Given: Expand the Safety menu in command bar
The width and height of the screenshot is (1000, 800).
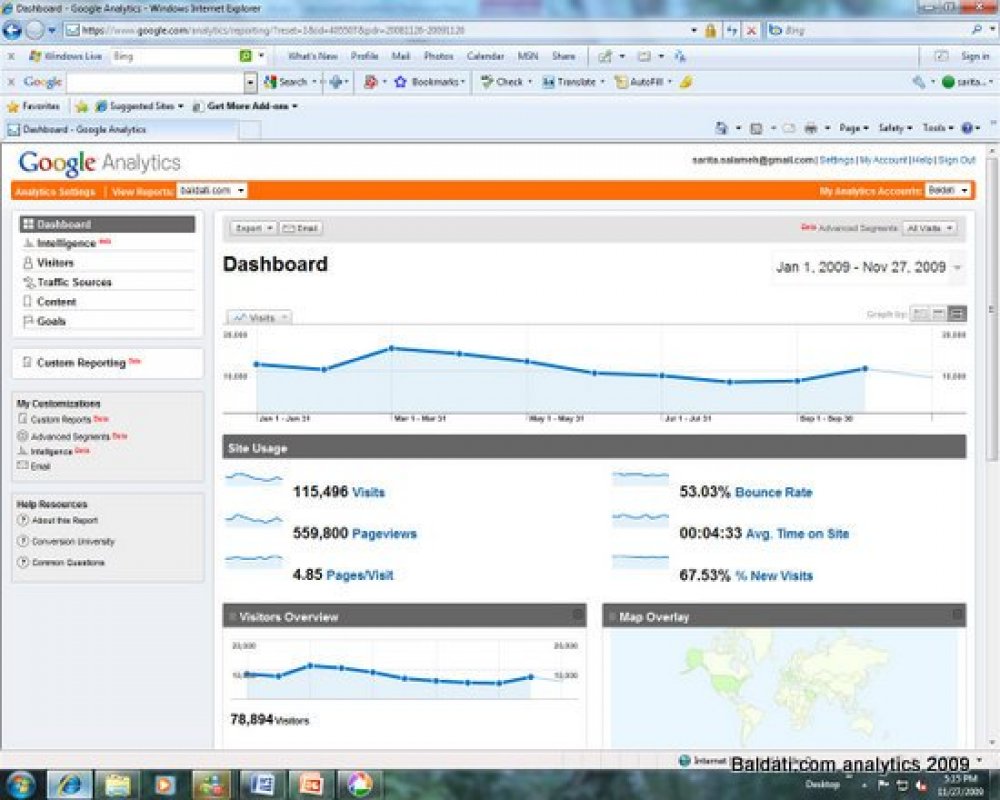Looking at the screenshot, I should 895,128.
